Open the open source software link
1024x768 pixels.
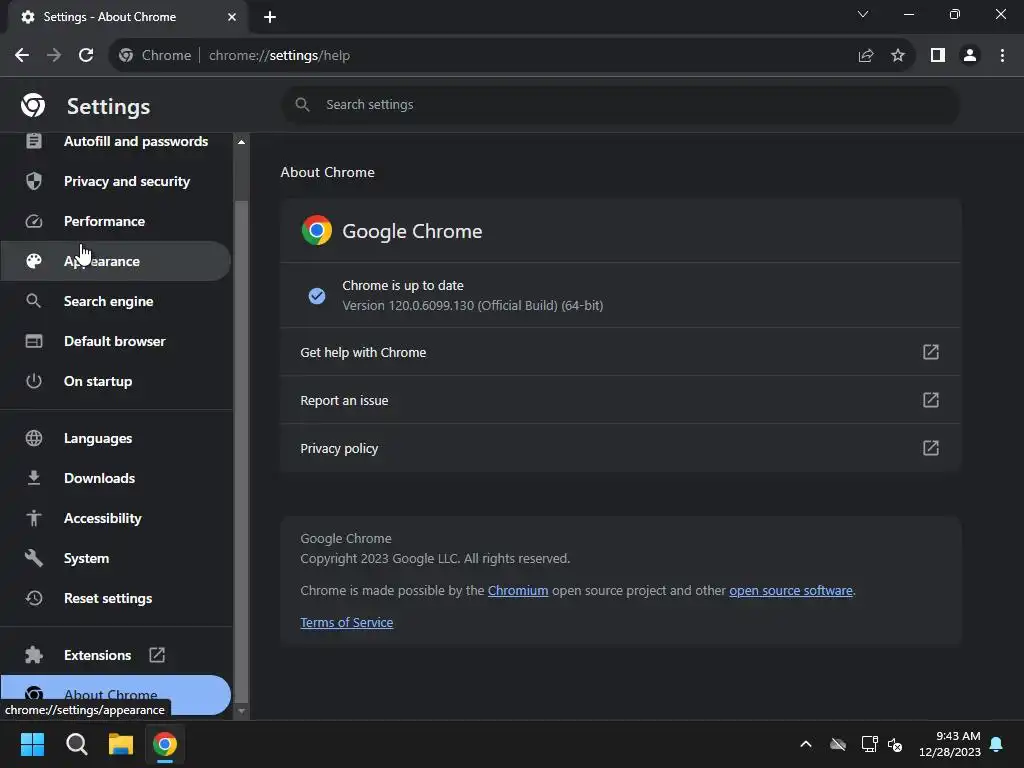[791, 590]
